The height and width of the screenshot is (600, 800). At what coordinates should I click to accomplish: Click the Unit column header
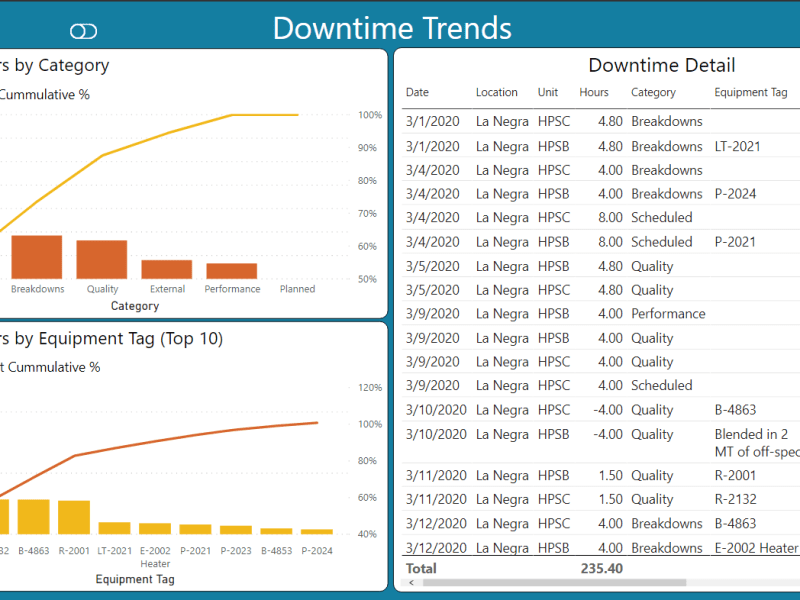coord(548,93)
